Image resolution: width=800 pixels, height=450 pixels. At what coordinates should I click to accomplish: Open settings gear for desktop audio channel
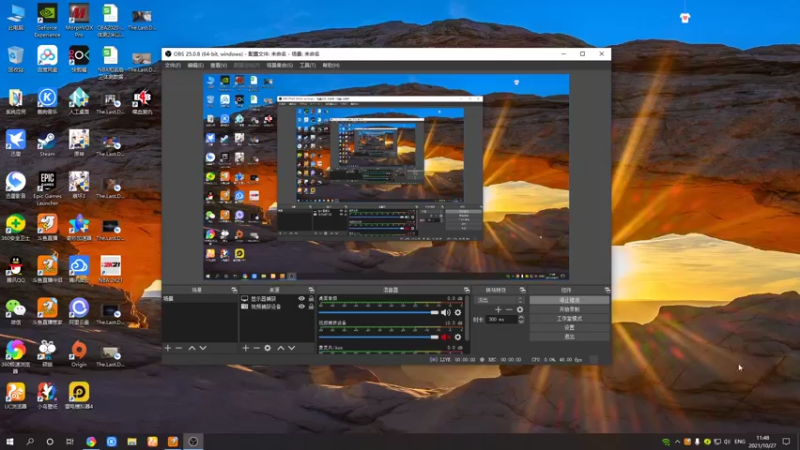[x=458, y=313]
